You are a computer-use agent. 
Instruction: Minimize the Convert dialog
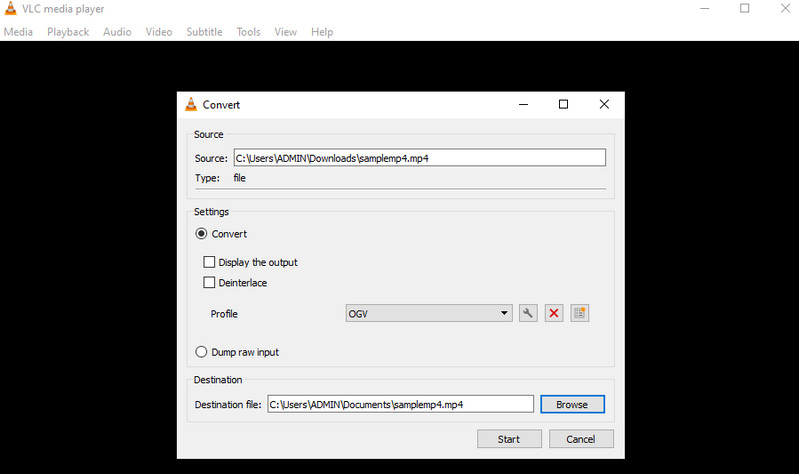click(523, 104)
